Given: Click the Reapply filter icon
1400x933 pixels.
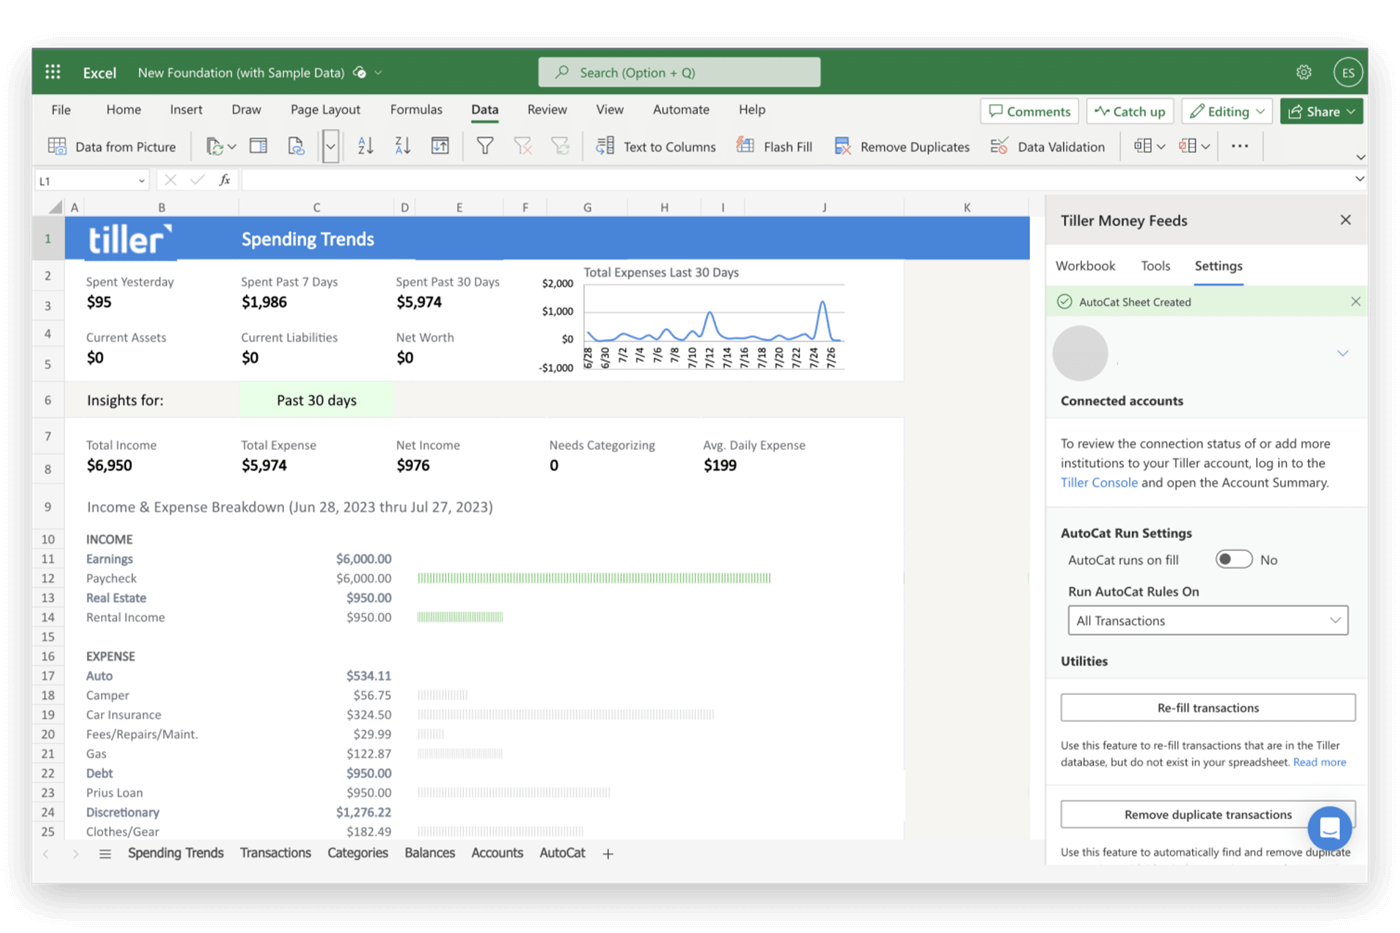Looking at the screenshot, I should pos(560,146).
